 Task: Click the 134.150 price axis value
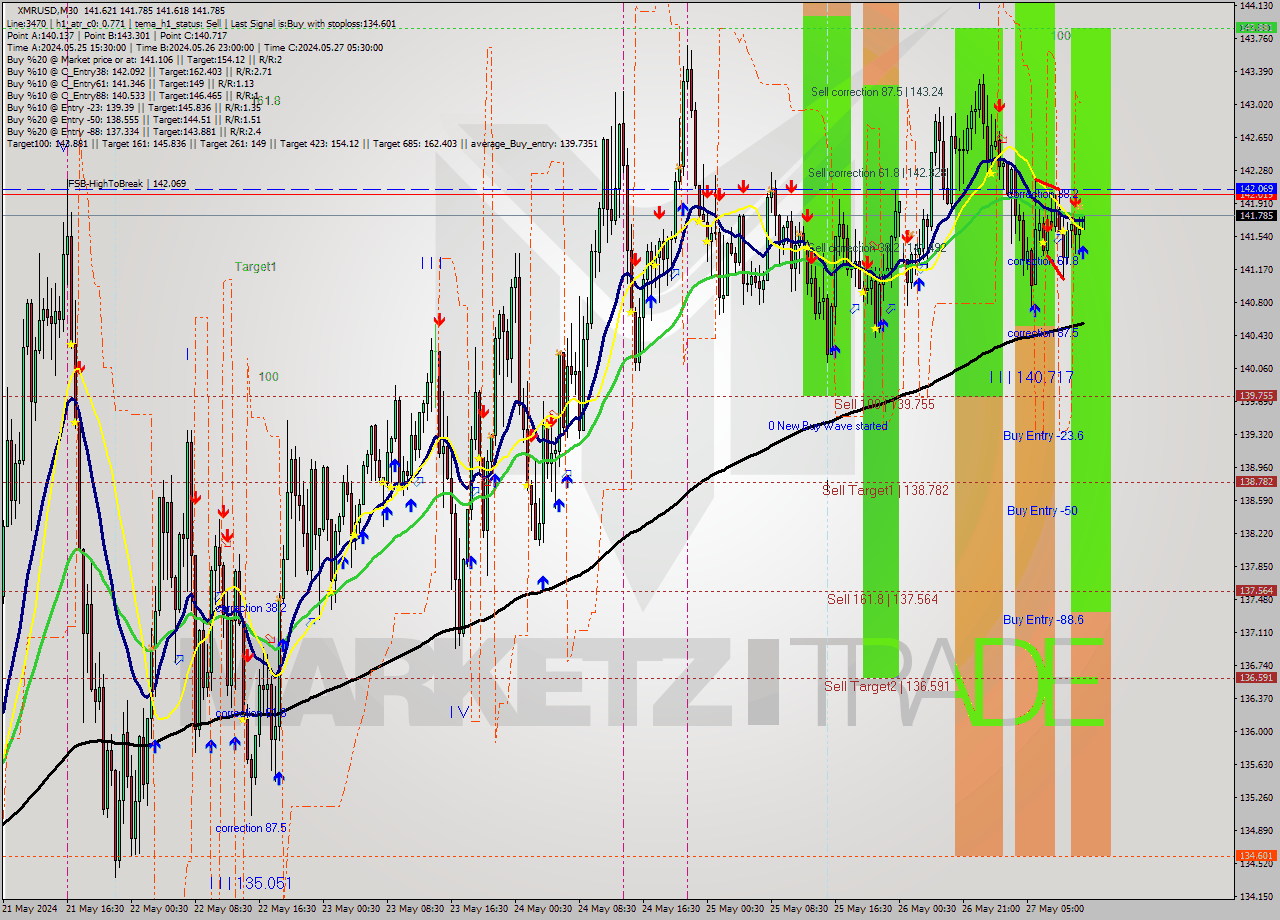[1256, 897]
